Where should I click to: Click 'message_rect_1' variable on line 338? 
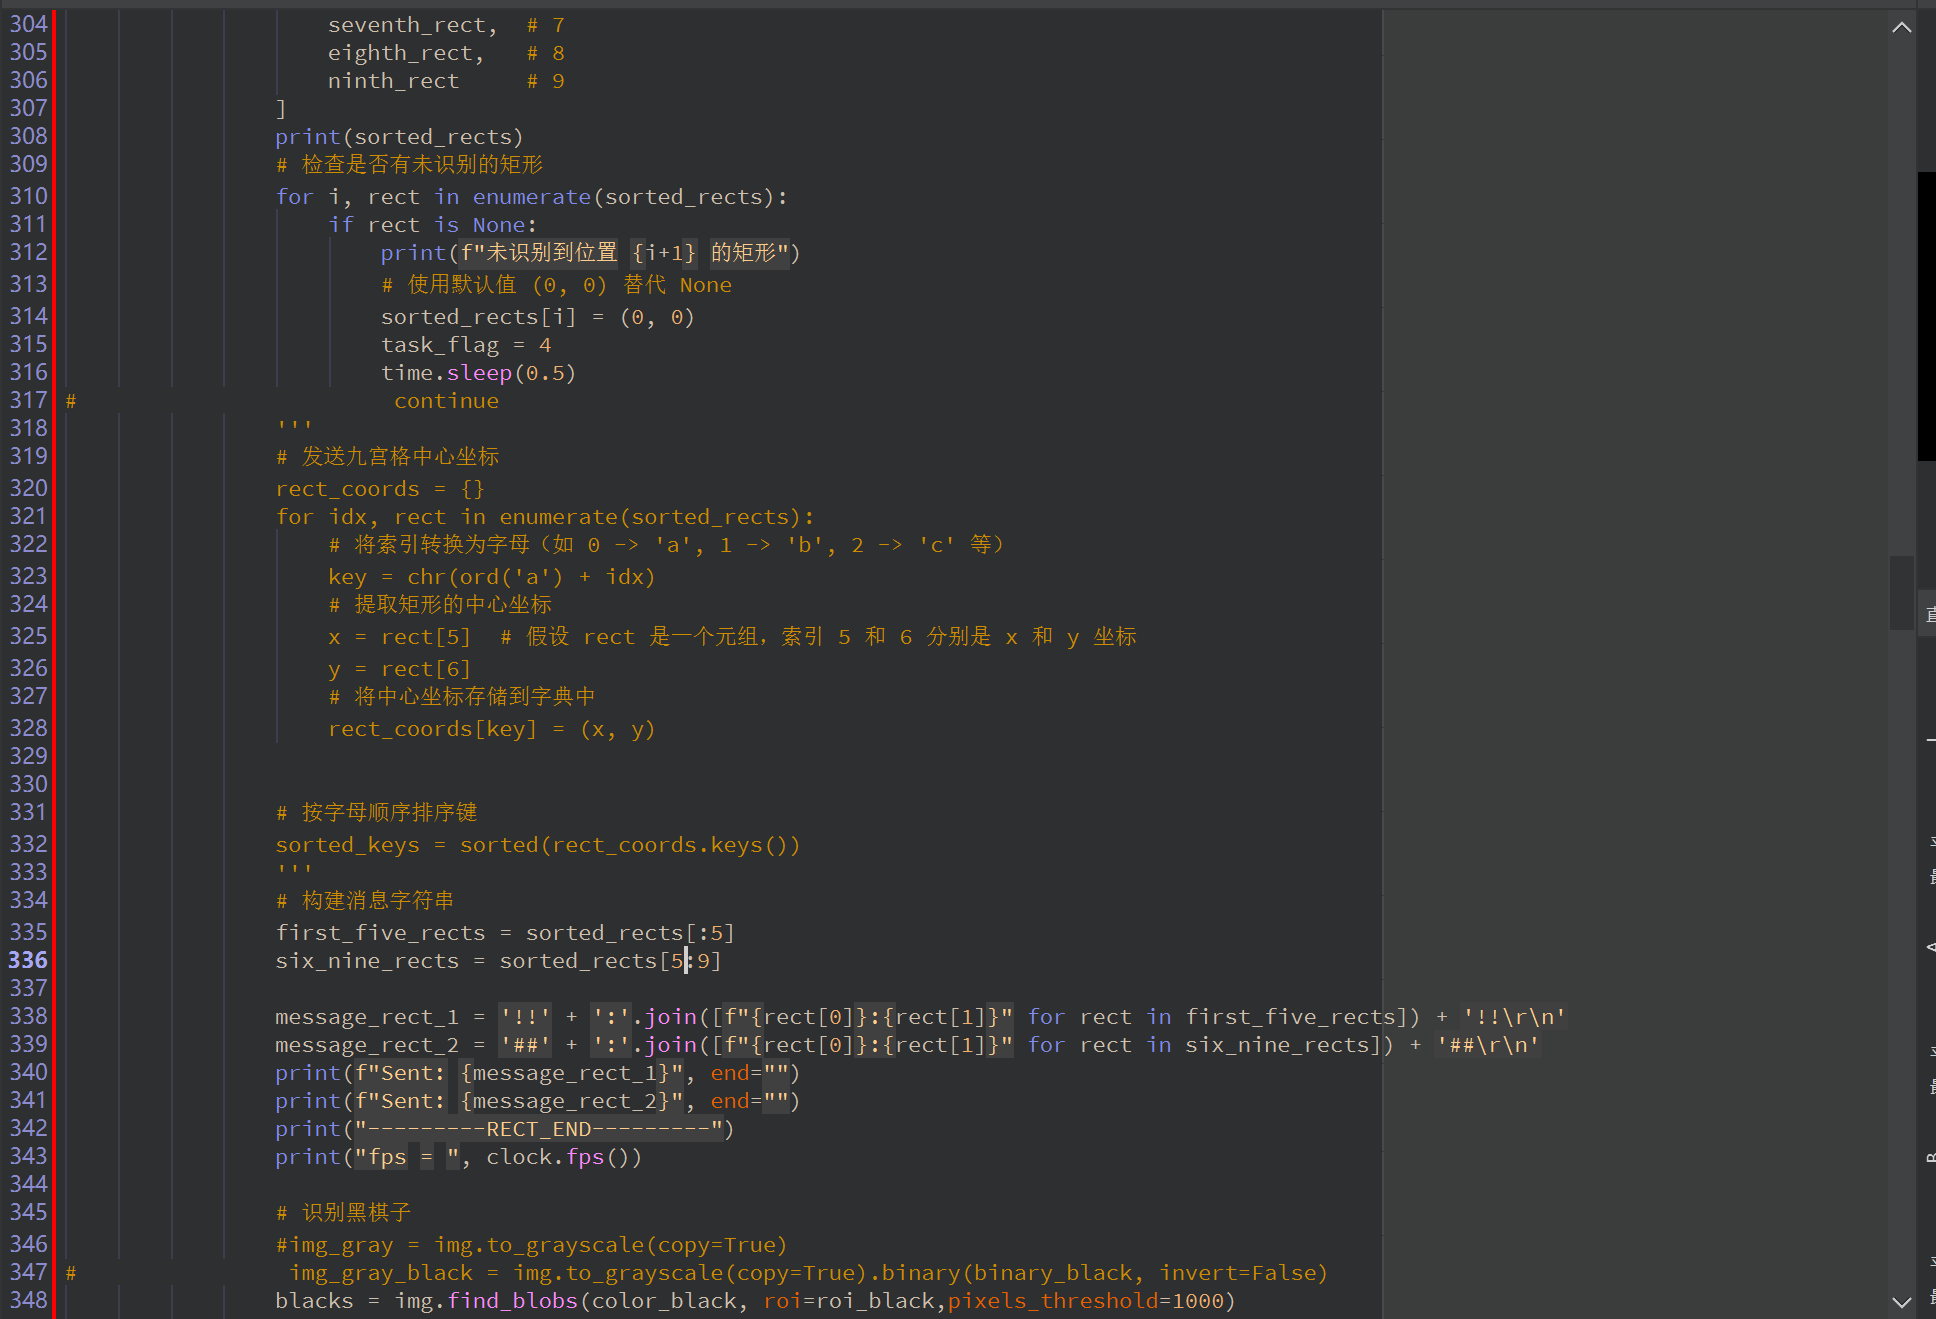pos(366,1017)
